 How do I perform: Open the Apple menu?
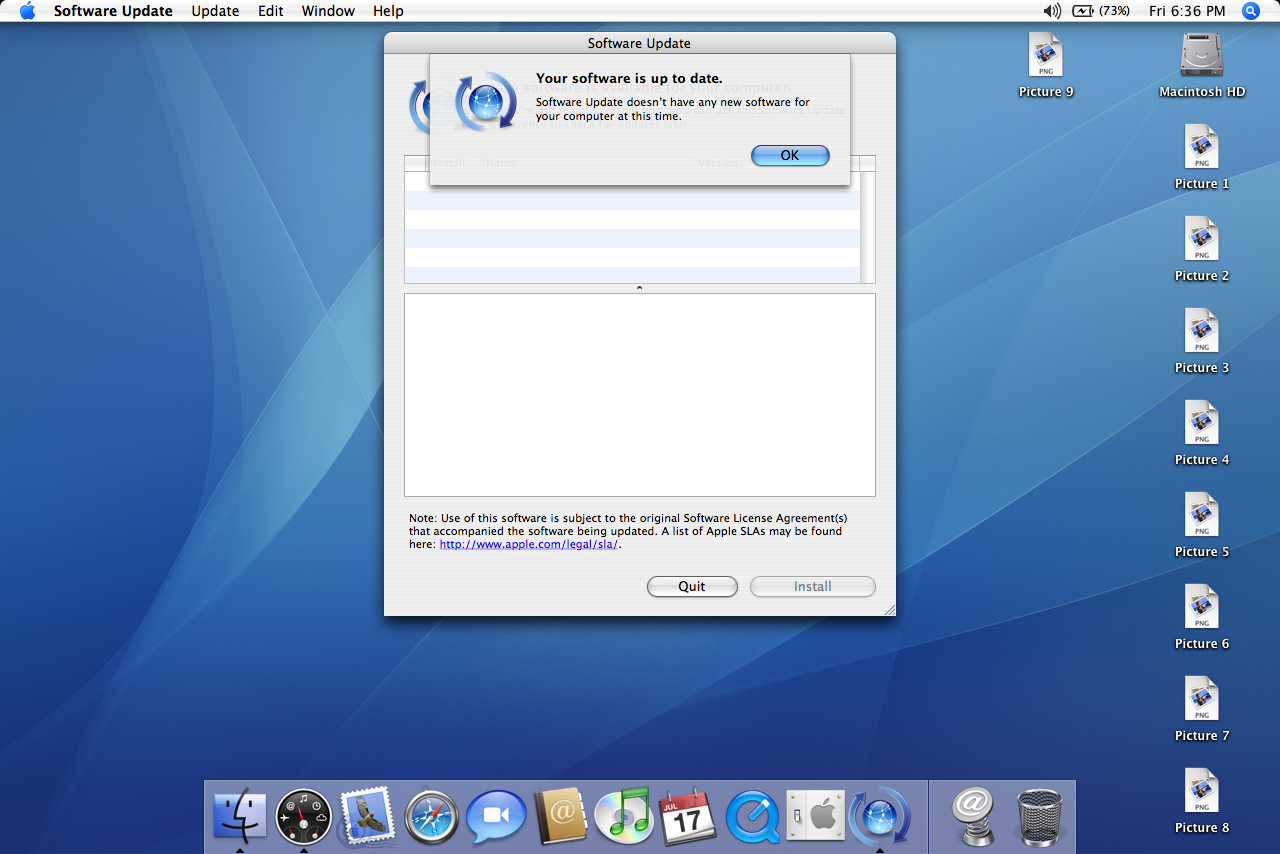27,11
